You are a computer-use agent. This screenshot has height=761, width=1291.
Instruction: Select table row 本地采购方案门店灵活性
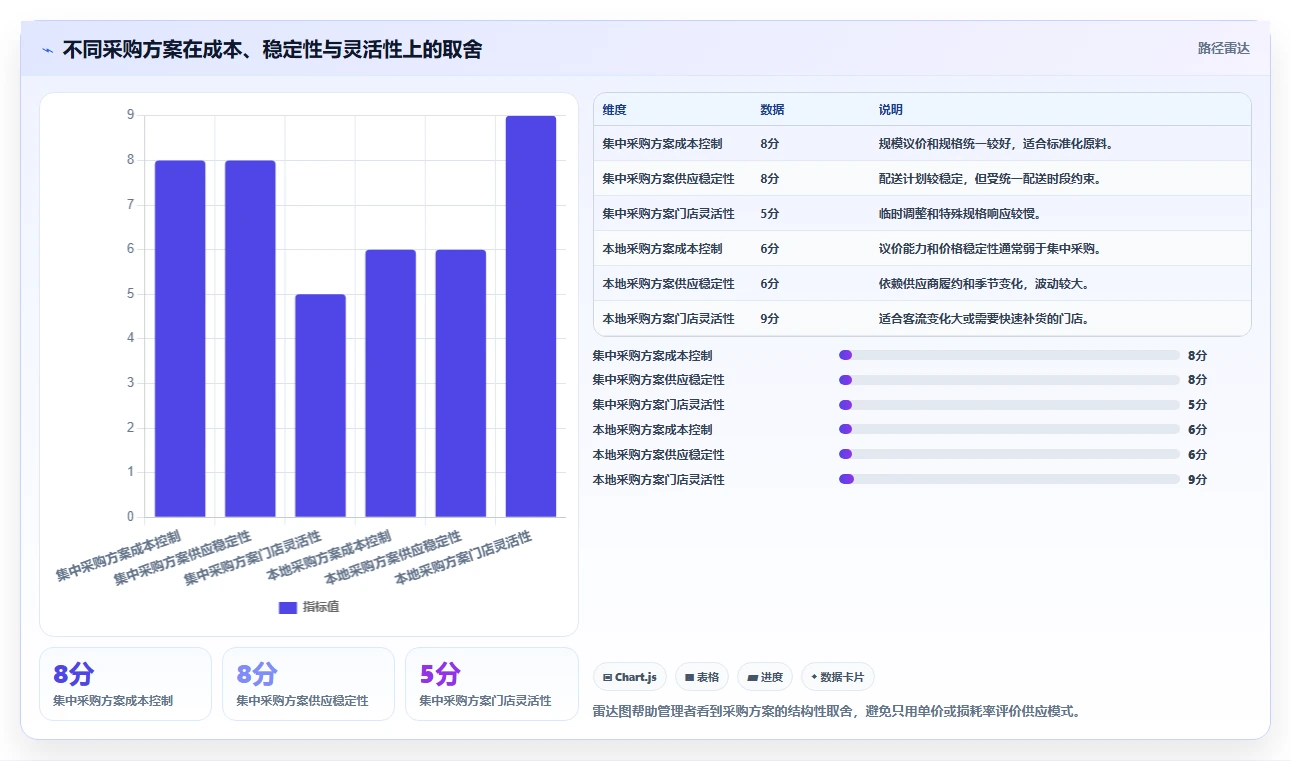tap(922, 319)
